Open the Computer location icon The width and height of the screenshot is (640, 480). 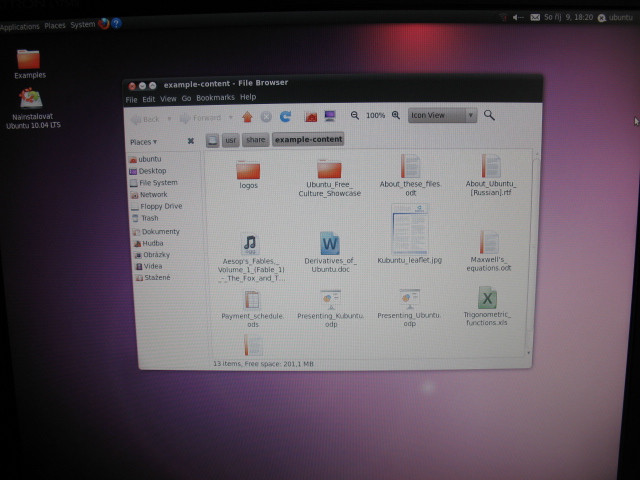pyautogui.click(x=330, y=116)
